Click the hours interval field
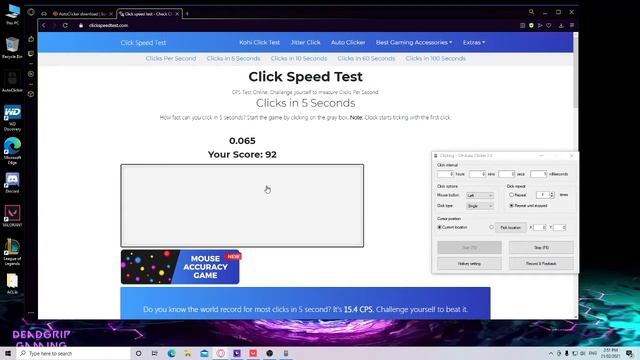 click(445, 174)
